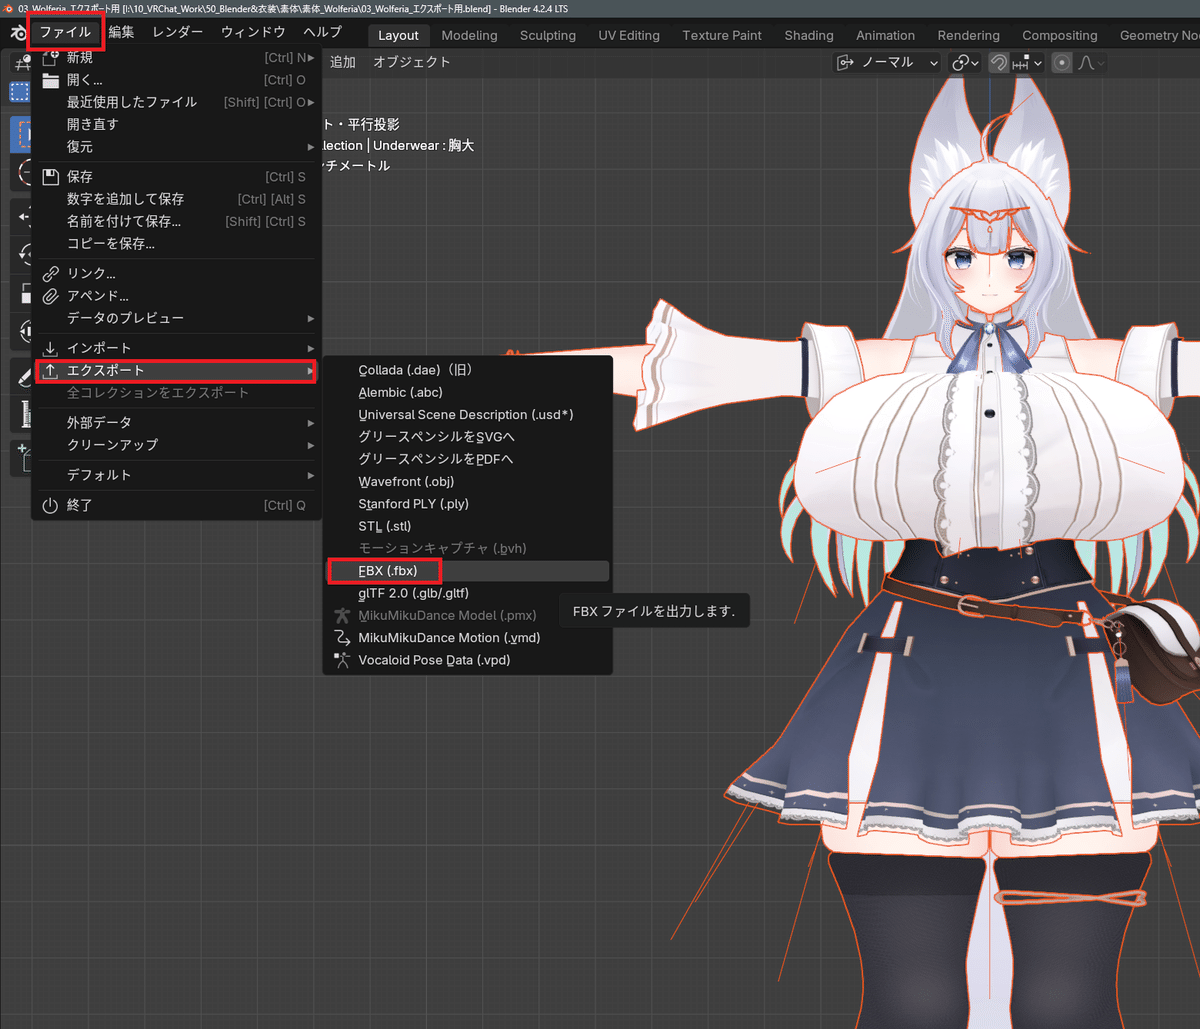Click the transform orientation icon beside ノーマル
The image size is (1200, 1029).
coord(846,62)
